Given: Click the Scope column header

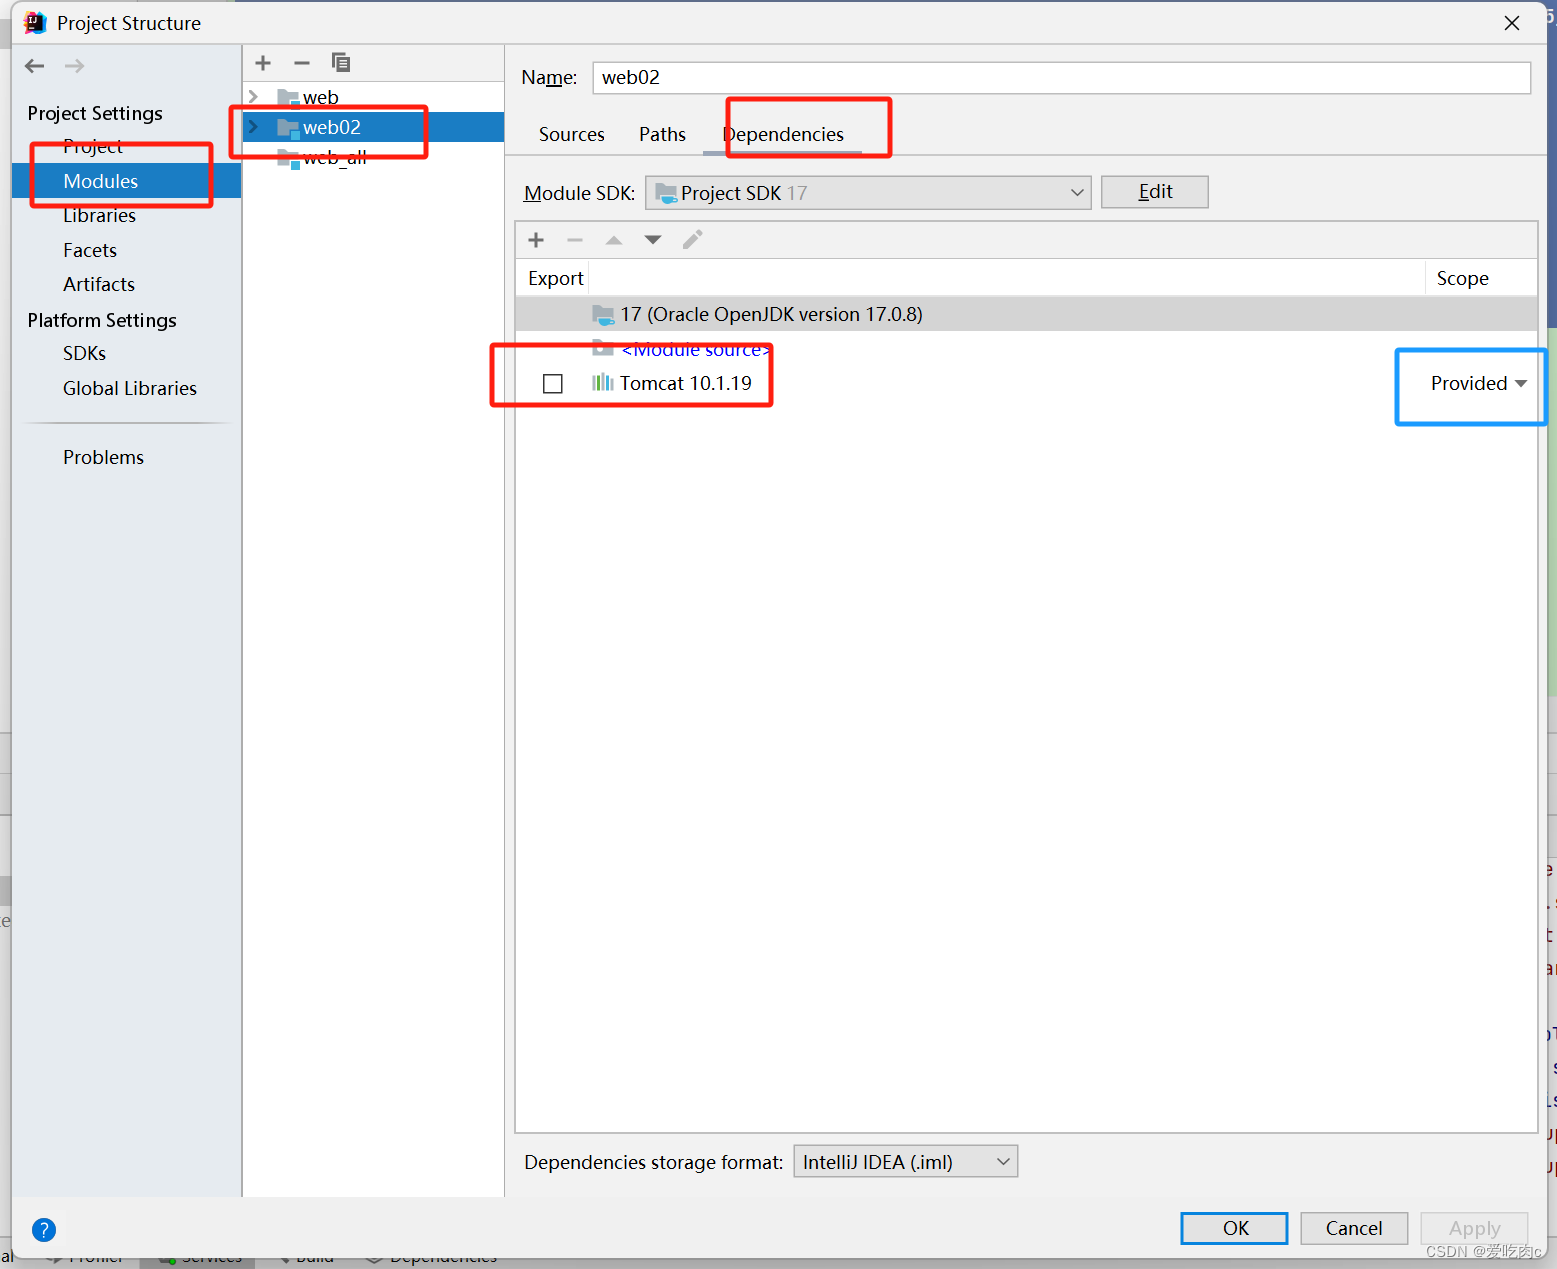Looking at the screenshot, I should pos(1462,279).
